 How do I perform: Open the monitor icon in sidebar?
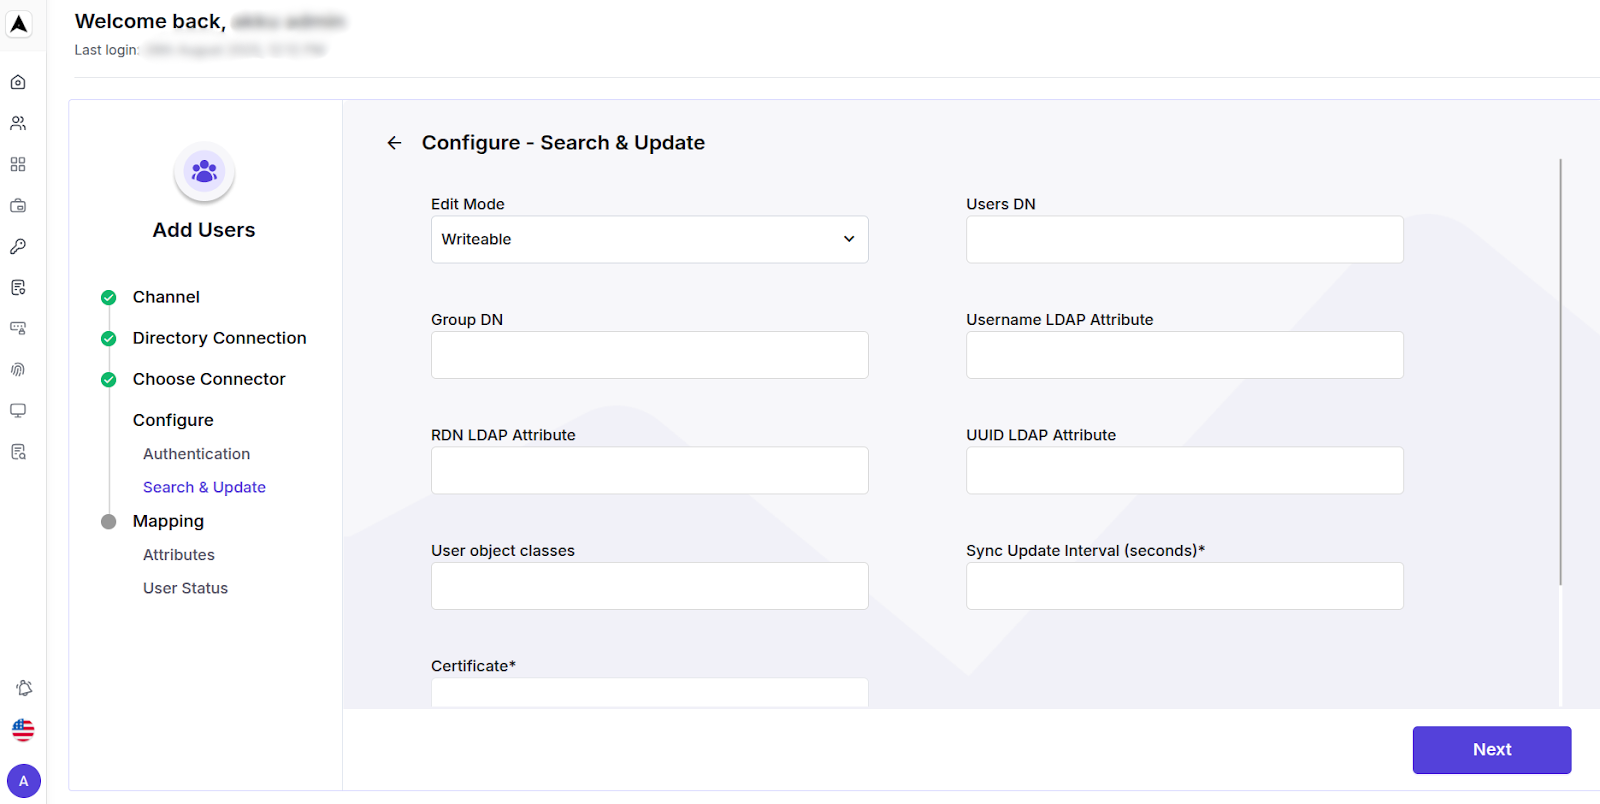tap(18, 410)
